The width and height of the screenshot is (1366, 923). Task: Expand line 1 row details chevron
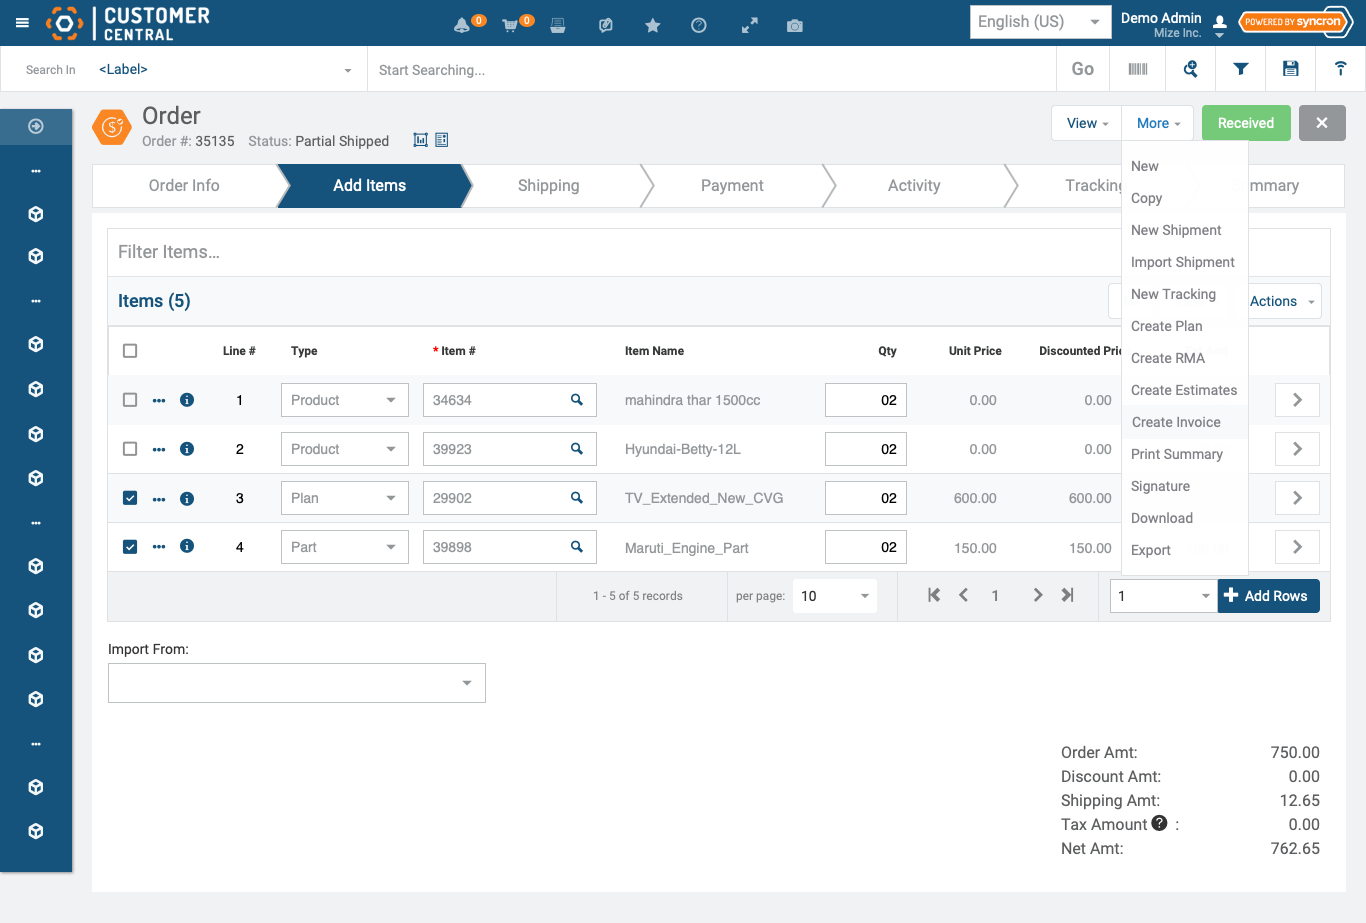1297,400
